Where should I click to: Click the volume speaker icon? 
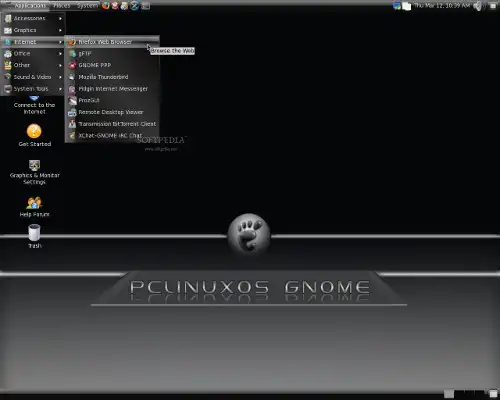coord(479,6)
